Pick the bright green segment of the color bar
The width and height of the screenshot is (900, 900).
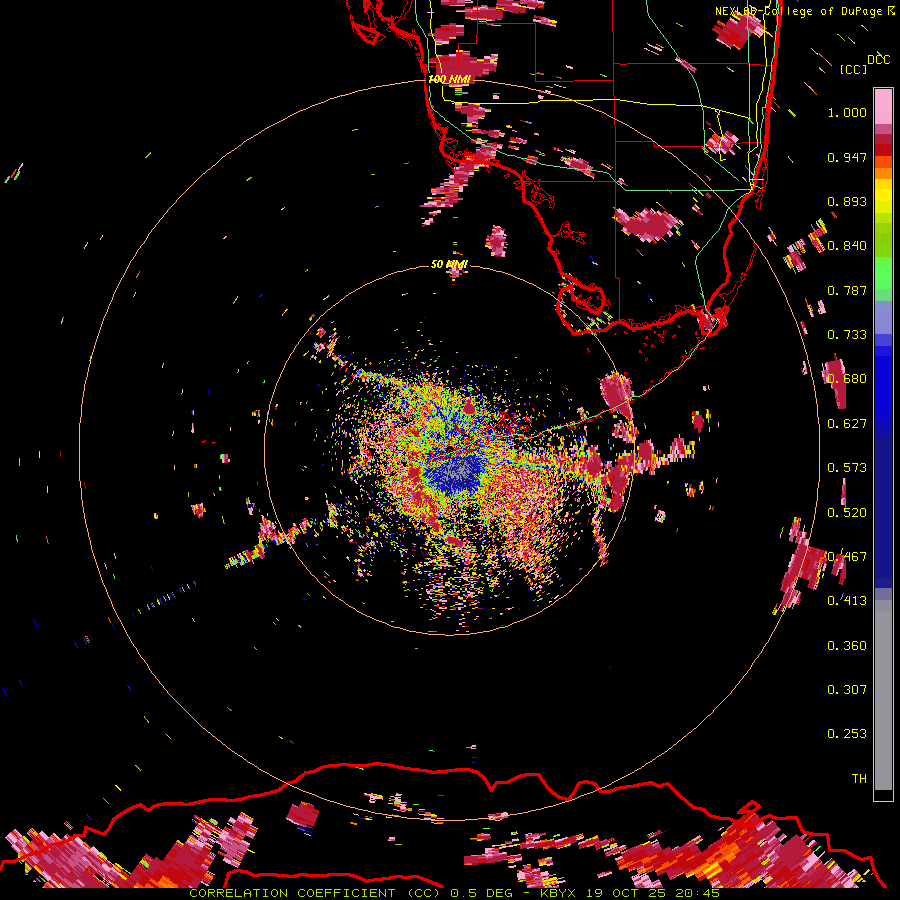pos(883,274)
